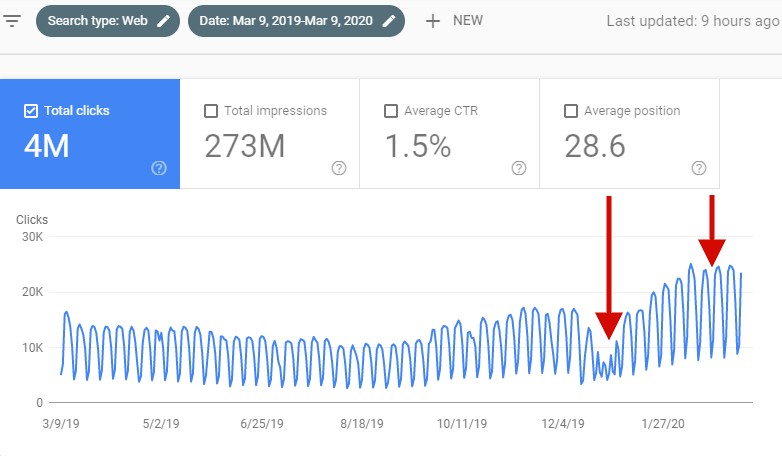The height and width of the screenshot is (456, 782).
Task: Select the 273M impressions value
Action: (245, 146)
